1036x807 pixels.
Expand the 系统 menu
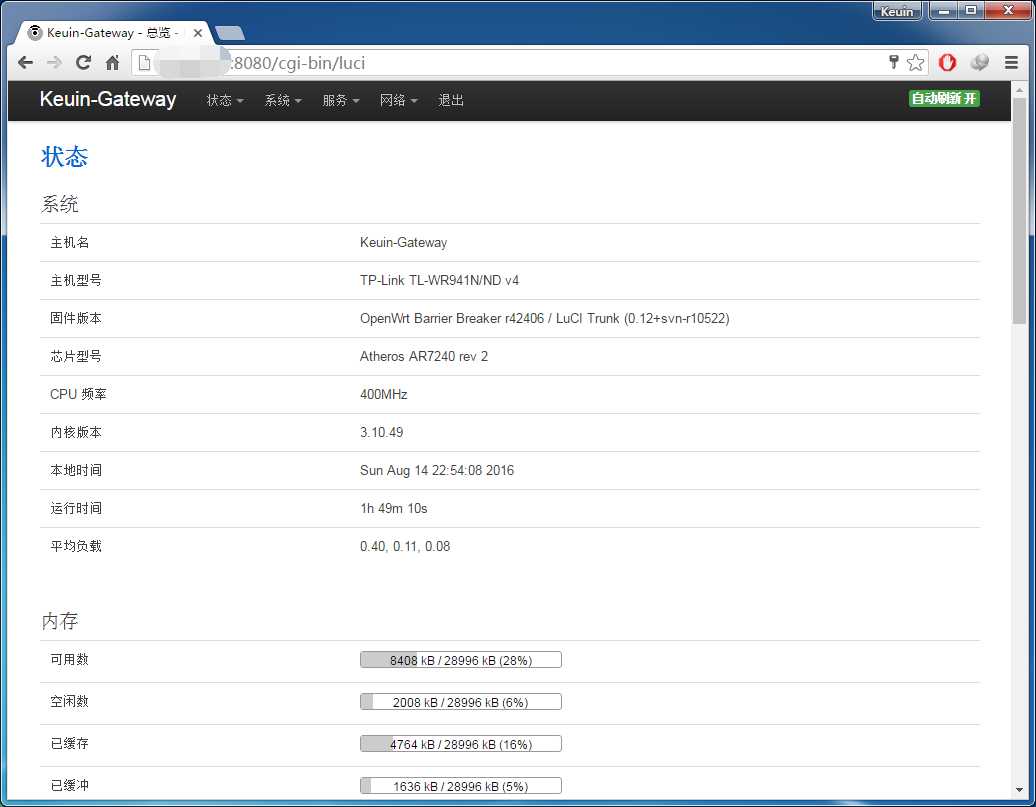click(x=283, y=100)
